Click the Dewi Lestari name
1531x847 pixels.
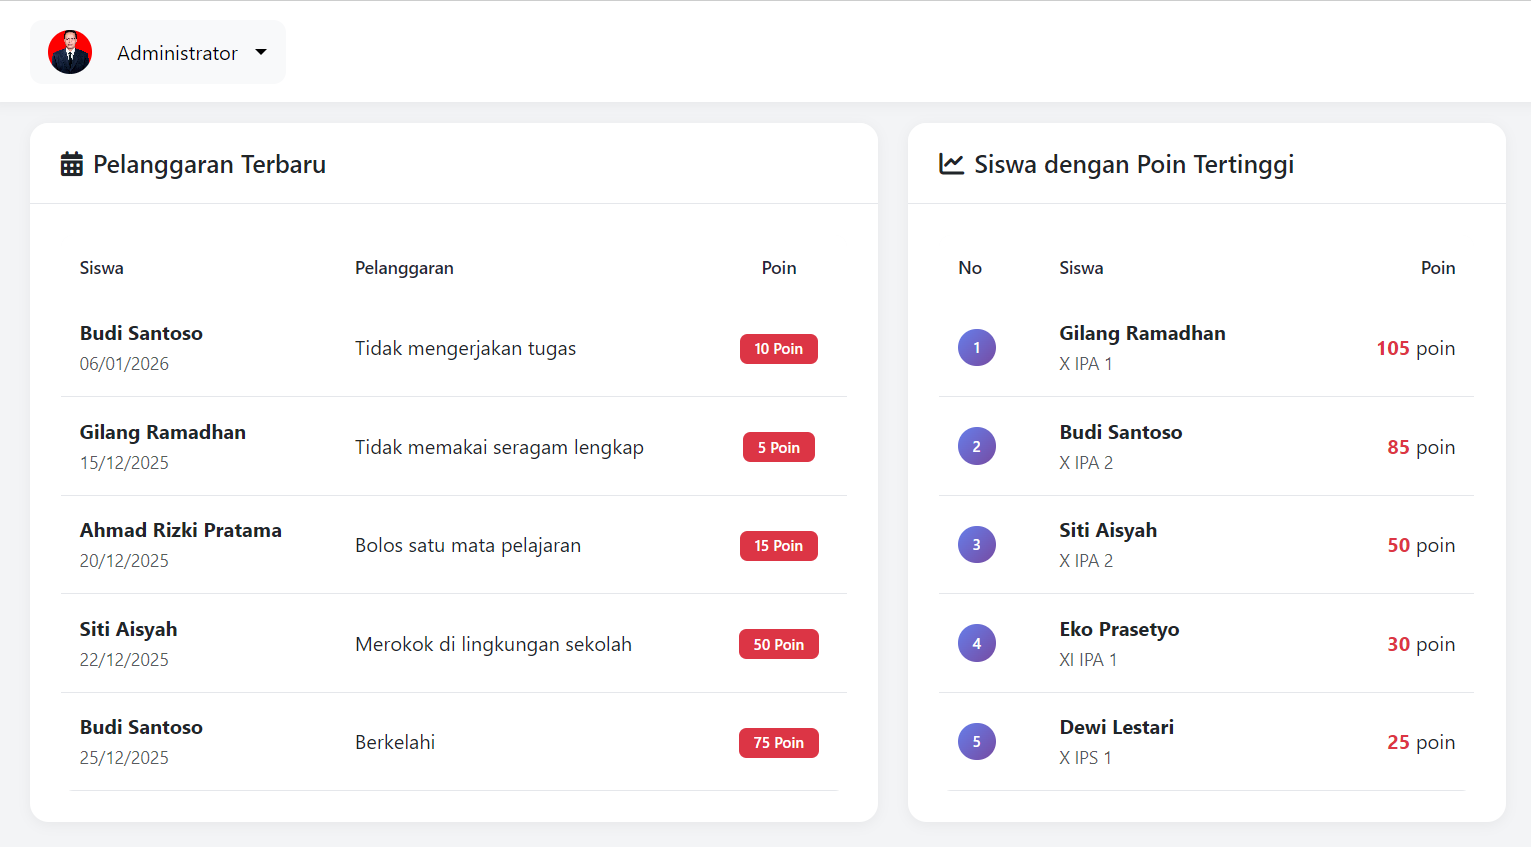1117,727
